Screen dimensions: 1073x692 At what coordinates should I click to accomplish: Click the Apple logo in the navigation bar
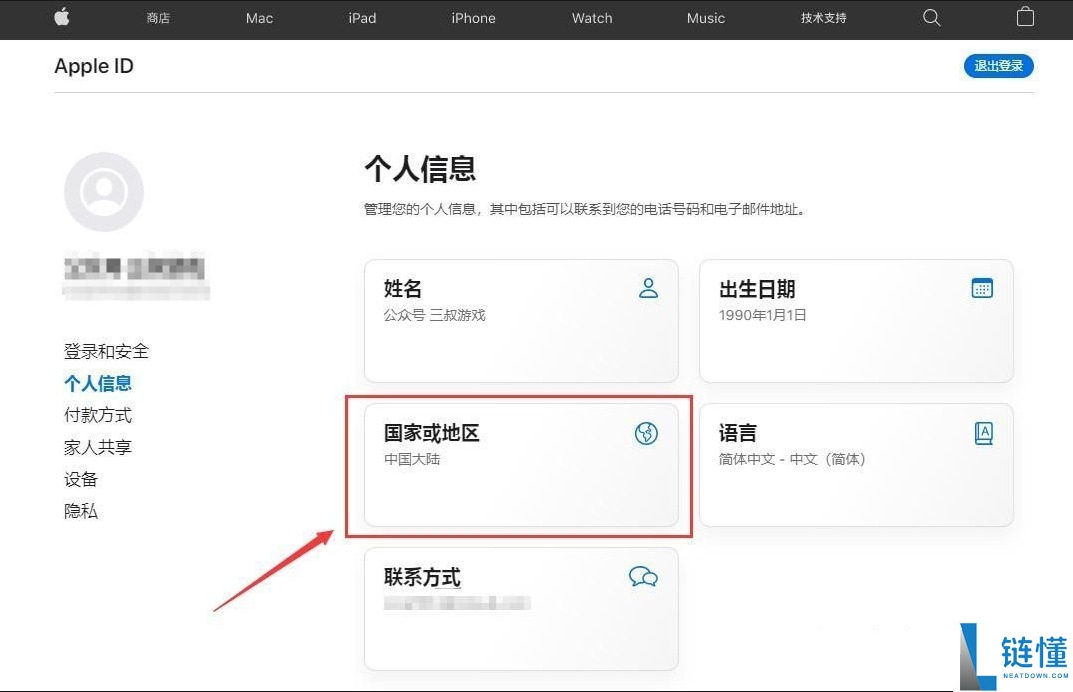point(62,17)
